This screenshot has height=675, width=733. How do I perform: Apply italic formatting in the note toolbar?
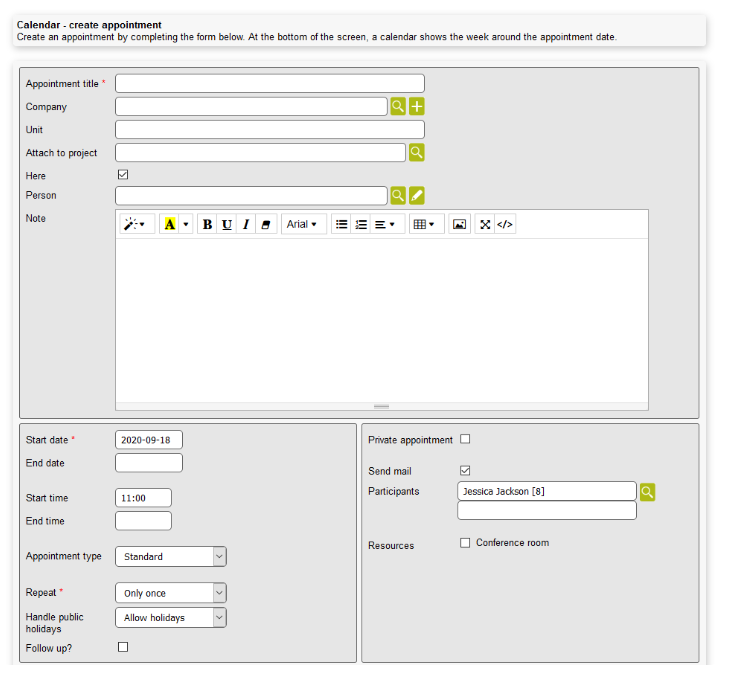pyautogui.click(x=246, y=224)
